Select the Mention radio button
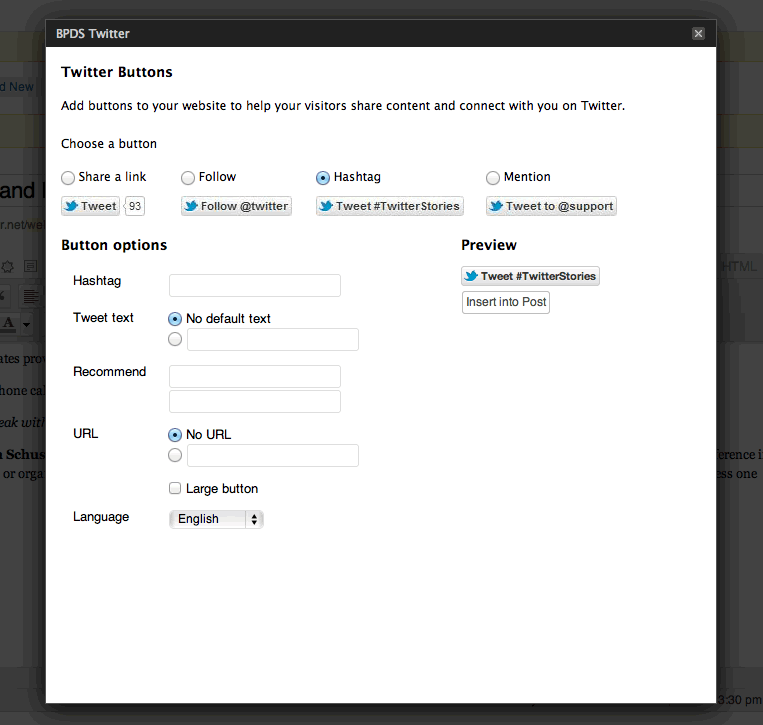 (493, 178)
